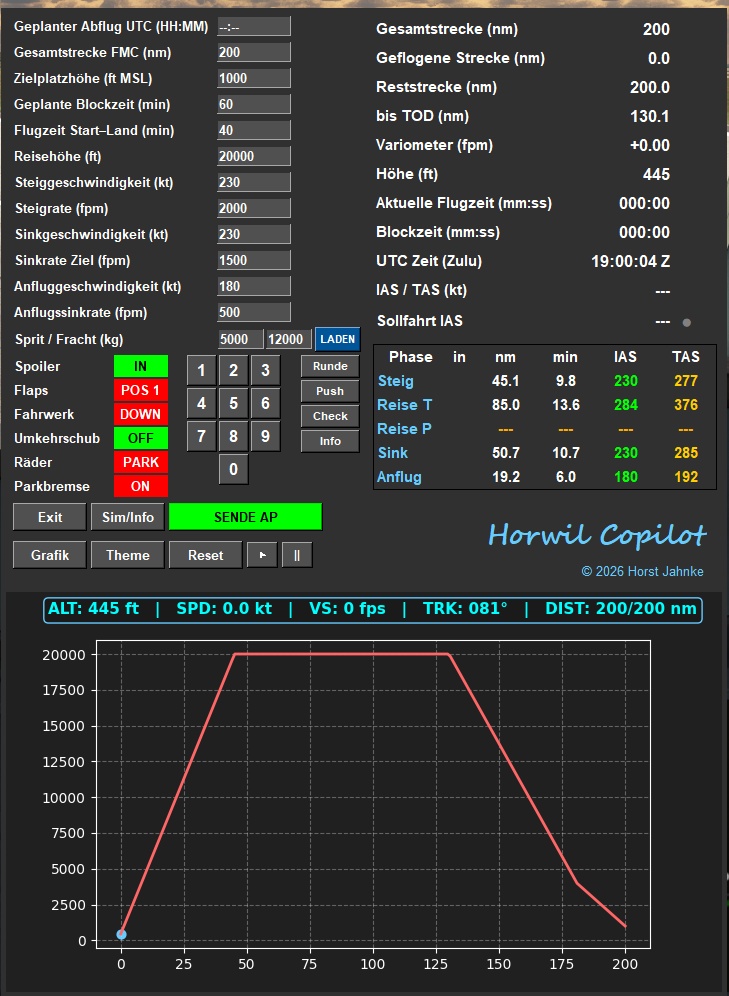Click the Steig phase row label
This screenshot has width=729, height=996.
396,381
